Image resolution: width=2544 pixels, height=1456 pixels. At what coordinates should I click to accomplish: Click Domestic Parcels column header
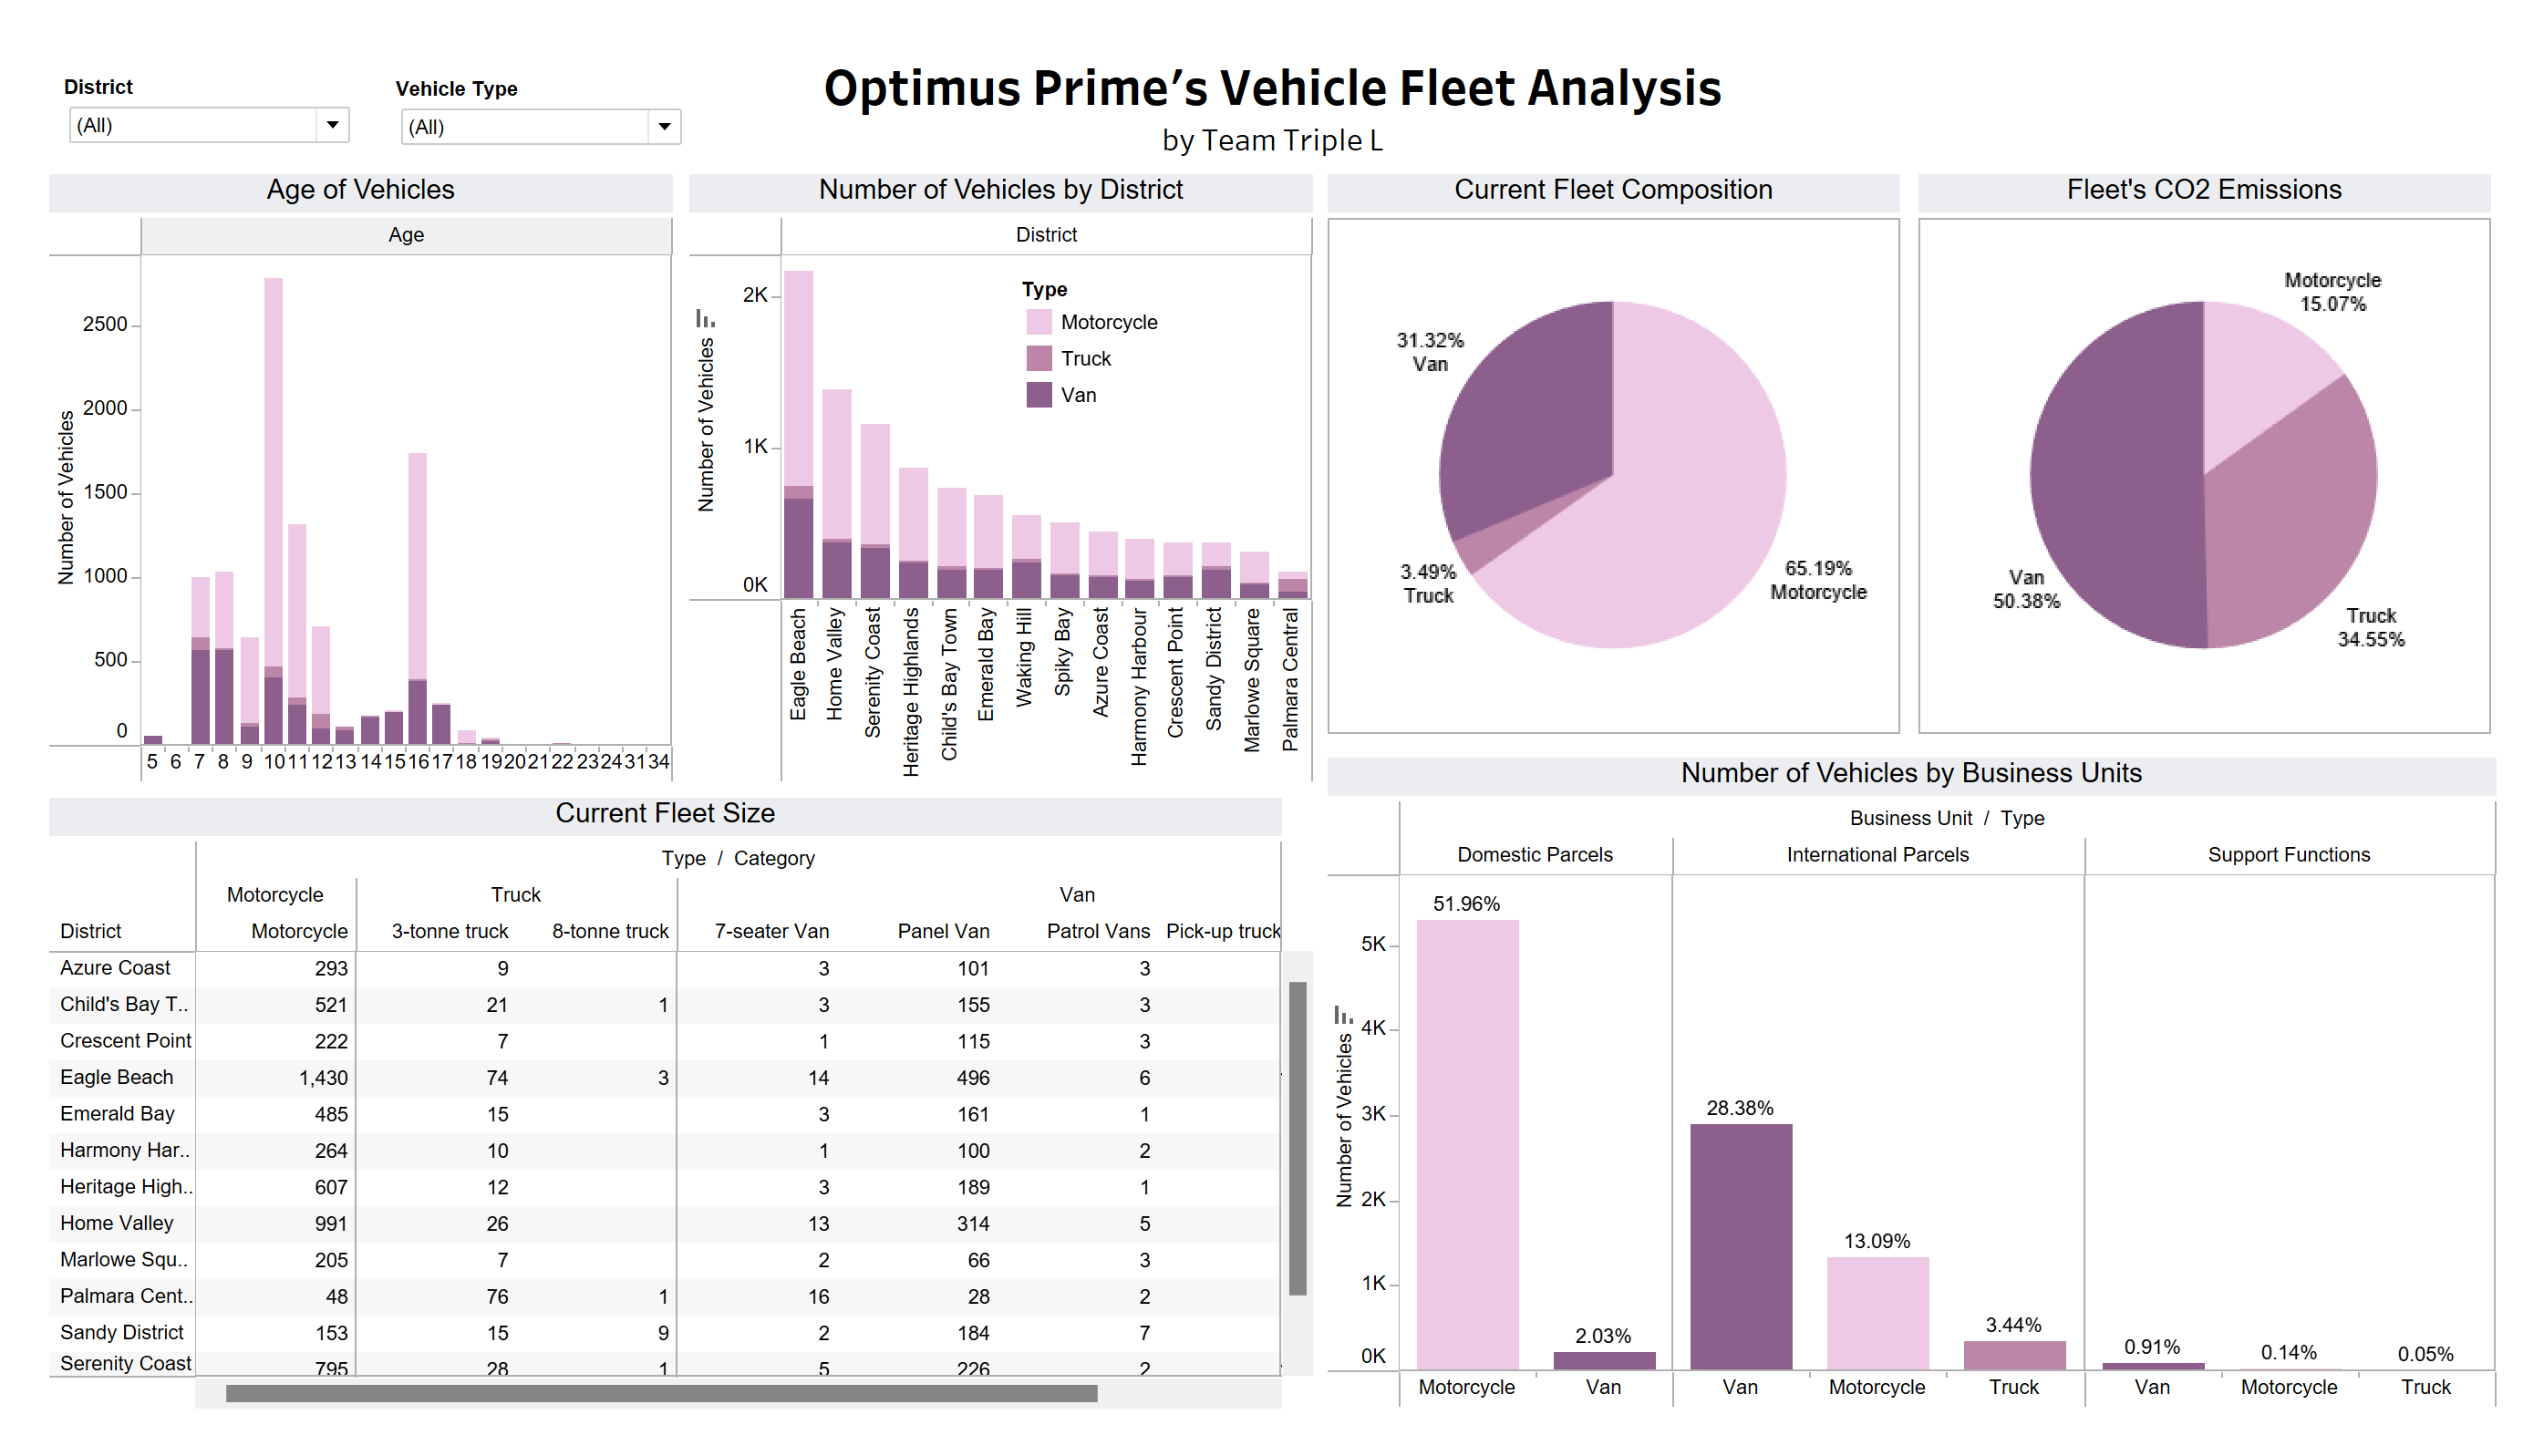pyautogui.click(x=1534, y=854)
